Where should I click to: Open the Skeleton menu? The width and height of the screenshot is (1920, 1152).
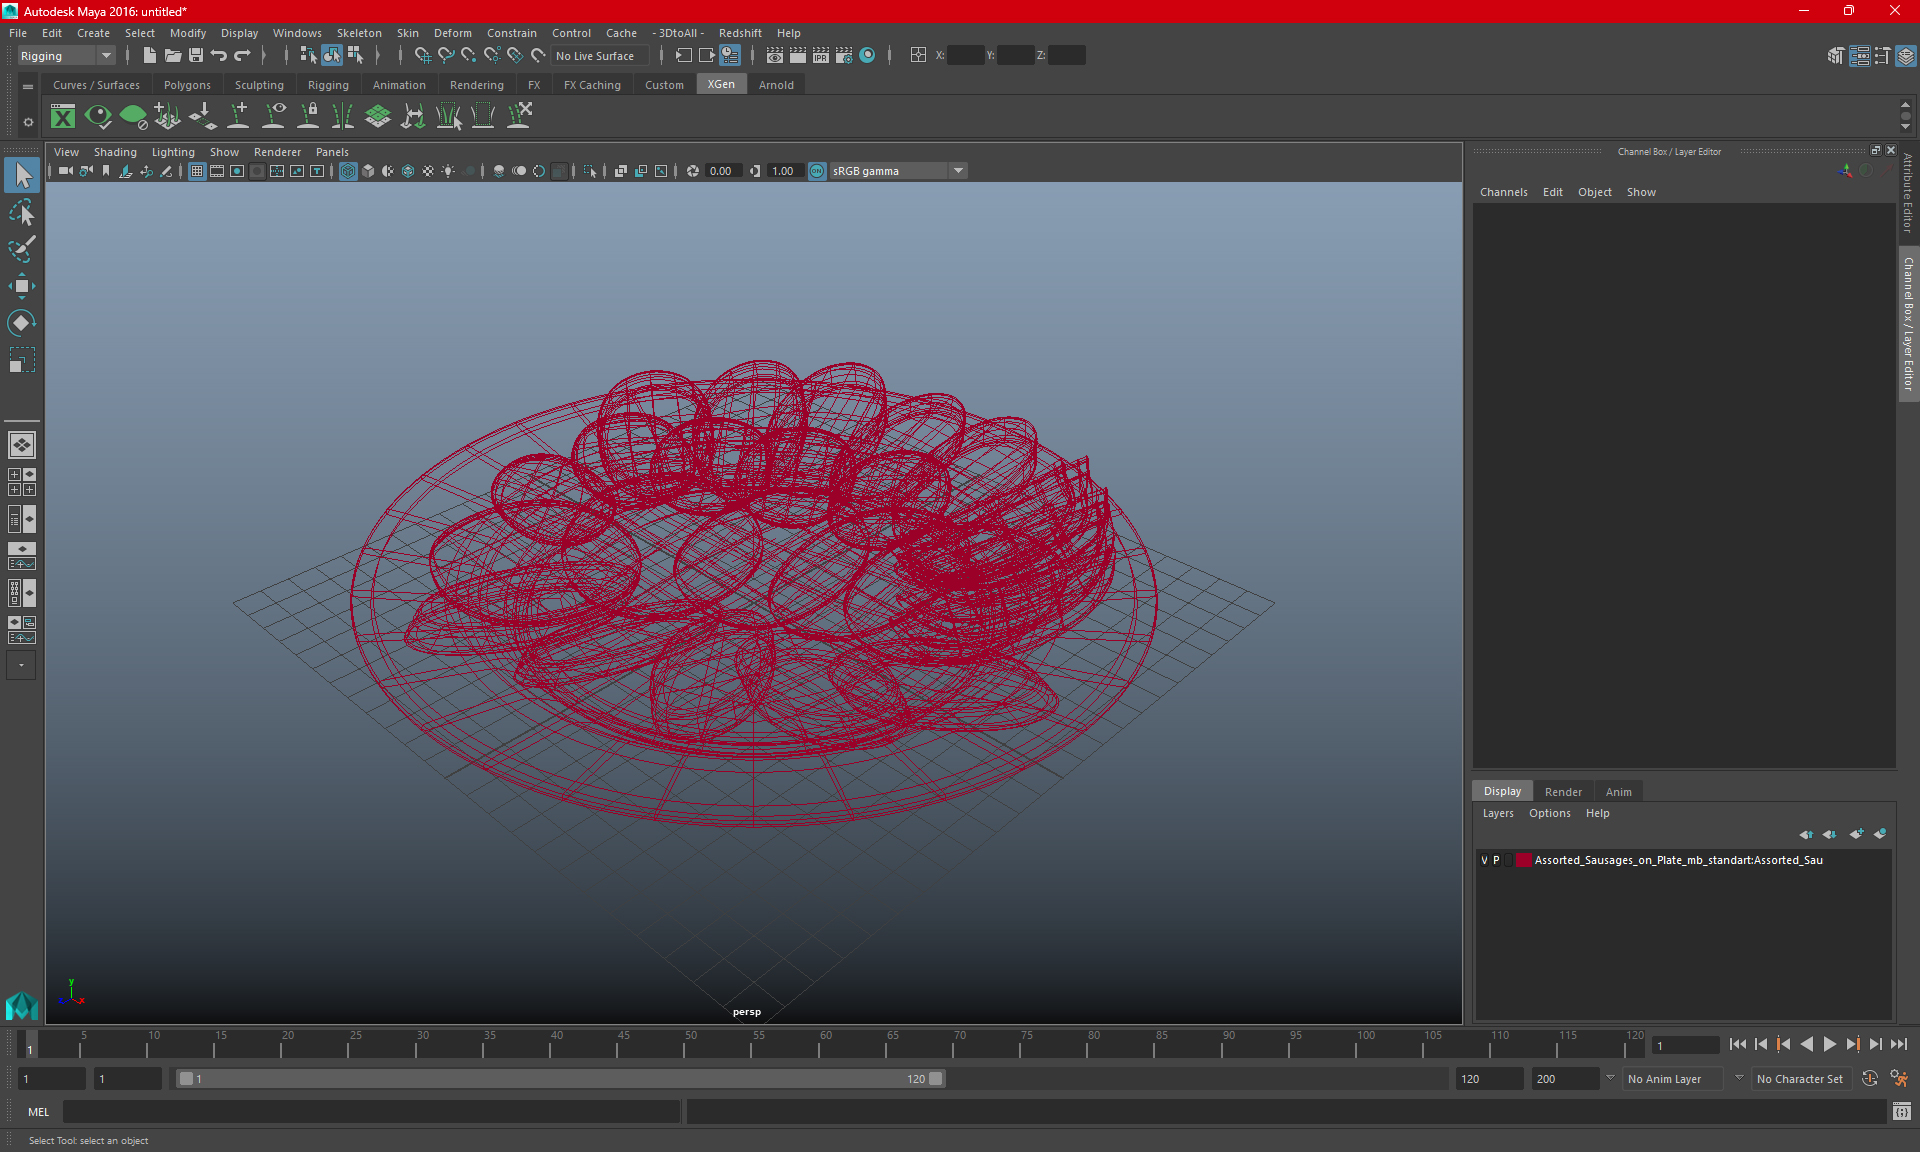click(359, 33)
